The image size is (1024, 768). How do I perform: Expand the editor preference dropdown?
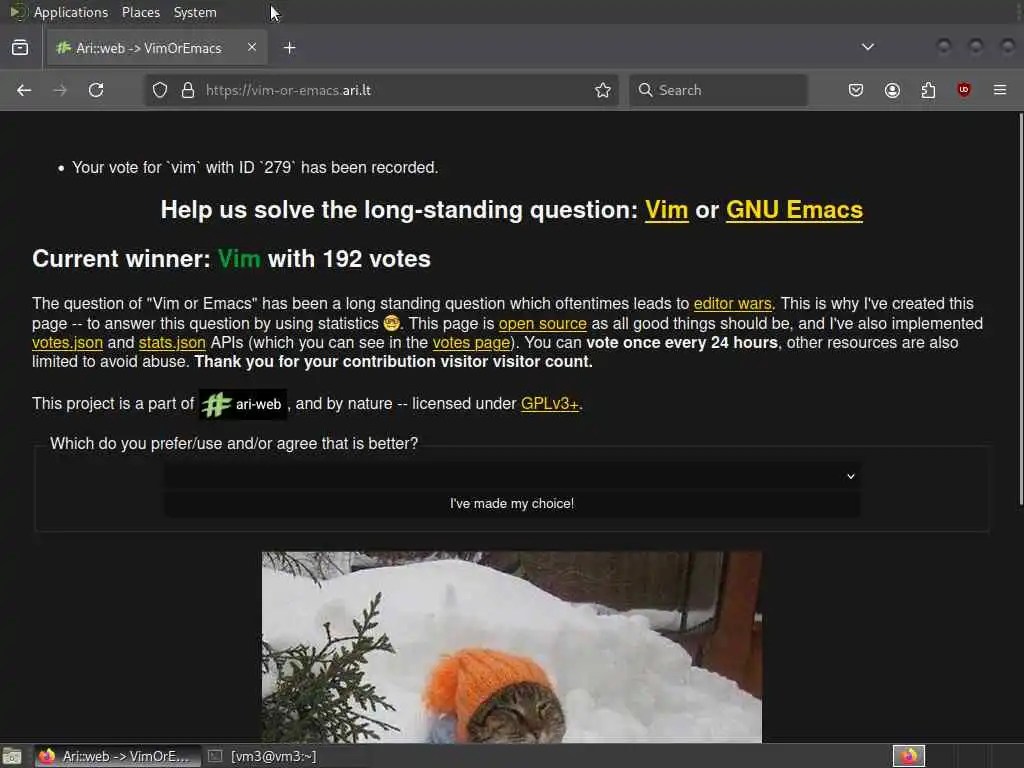[512, 476]
